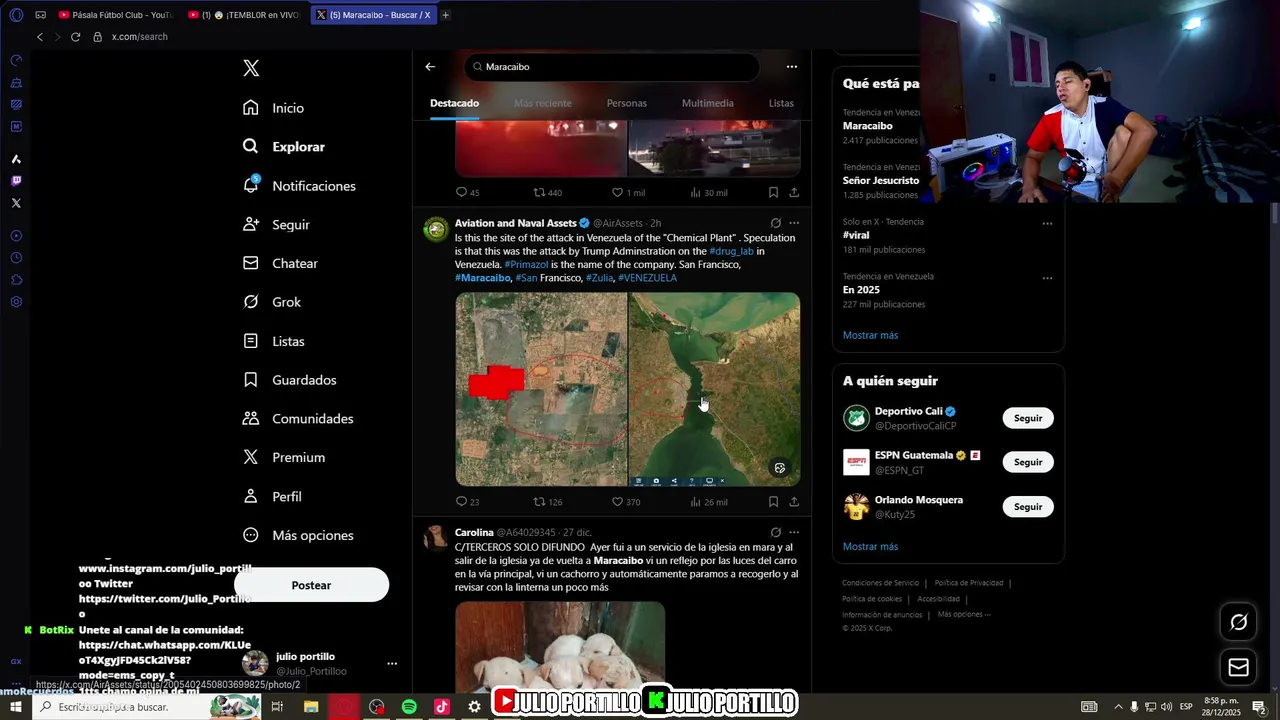Click the X logo above Inicio
The image size is (1280, 720).
click(251, 68)
